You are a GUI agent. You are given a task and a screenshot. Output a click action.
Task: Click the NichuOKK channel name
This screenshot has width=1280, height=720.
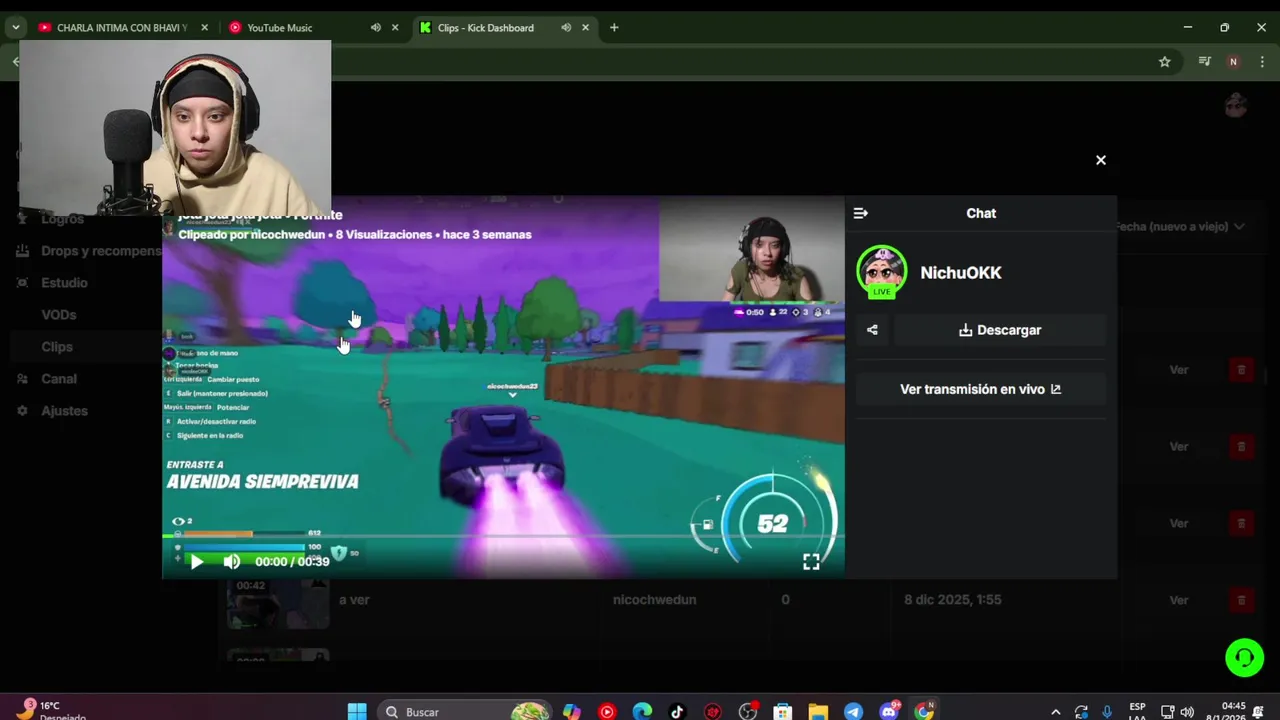click(x=961, y=273)
